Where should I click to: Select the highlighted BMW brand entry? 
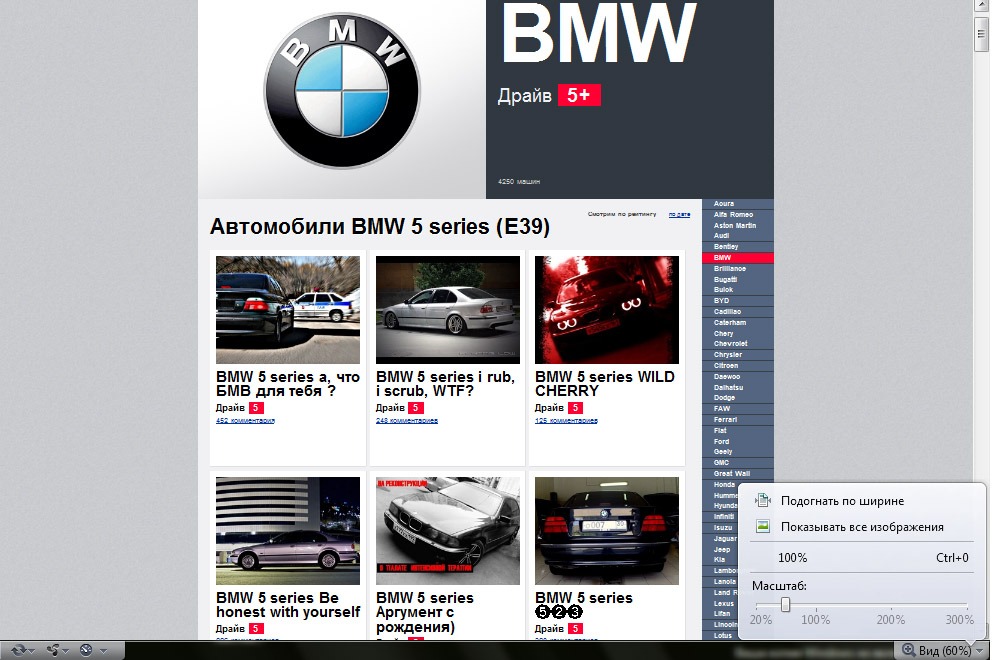[738, 258]
